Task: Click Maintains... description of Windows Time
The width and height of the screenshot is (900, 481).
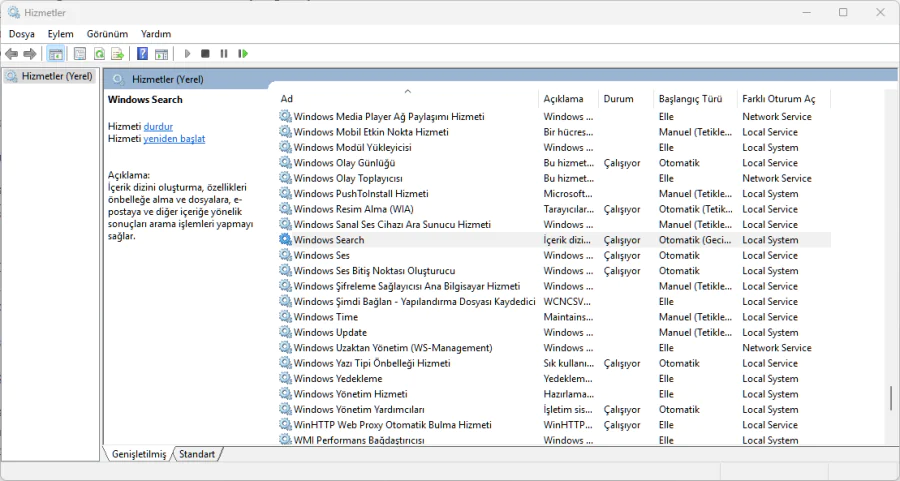Action: [568, 317]
